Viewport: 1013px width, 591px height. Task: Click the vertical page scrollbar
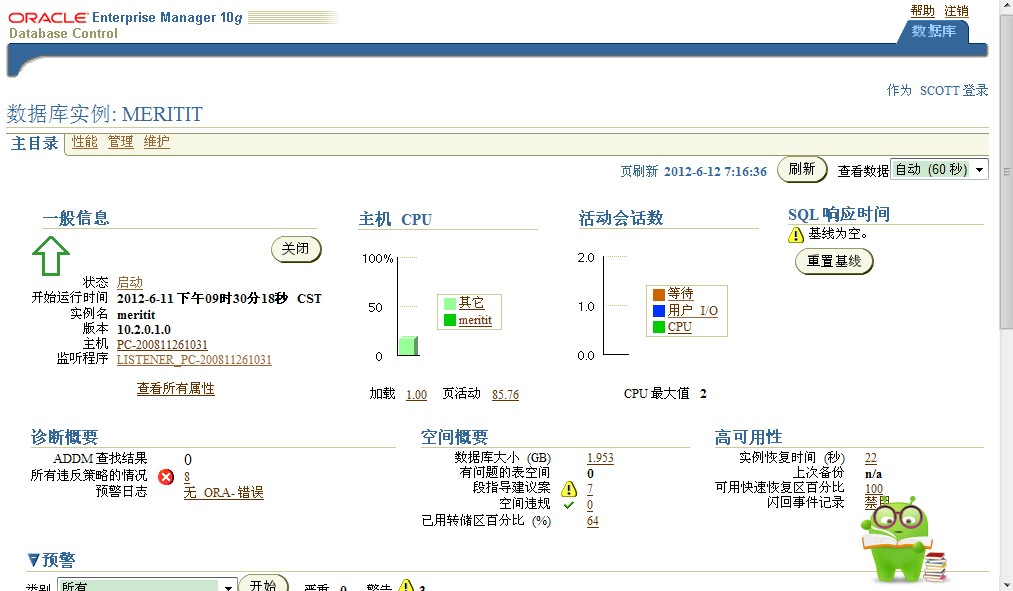(x=1007, y=295)
